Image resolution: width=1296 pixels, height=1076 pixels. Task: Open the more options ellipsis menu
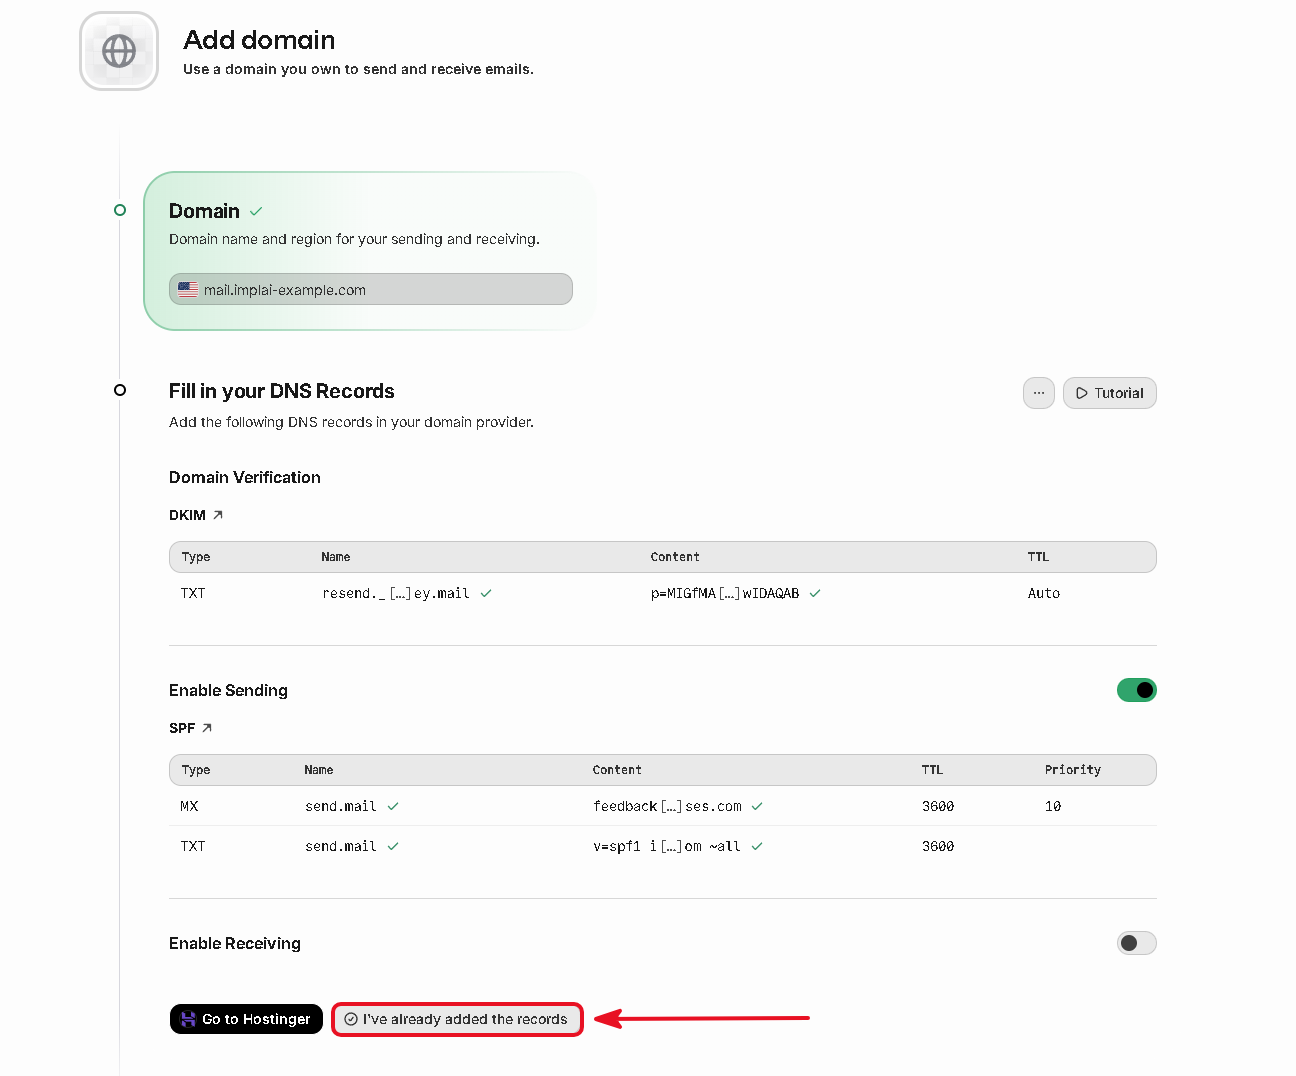coord(1039,393)
